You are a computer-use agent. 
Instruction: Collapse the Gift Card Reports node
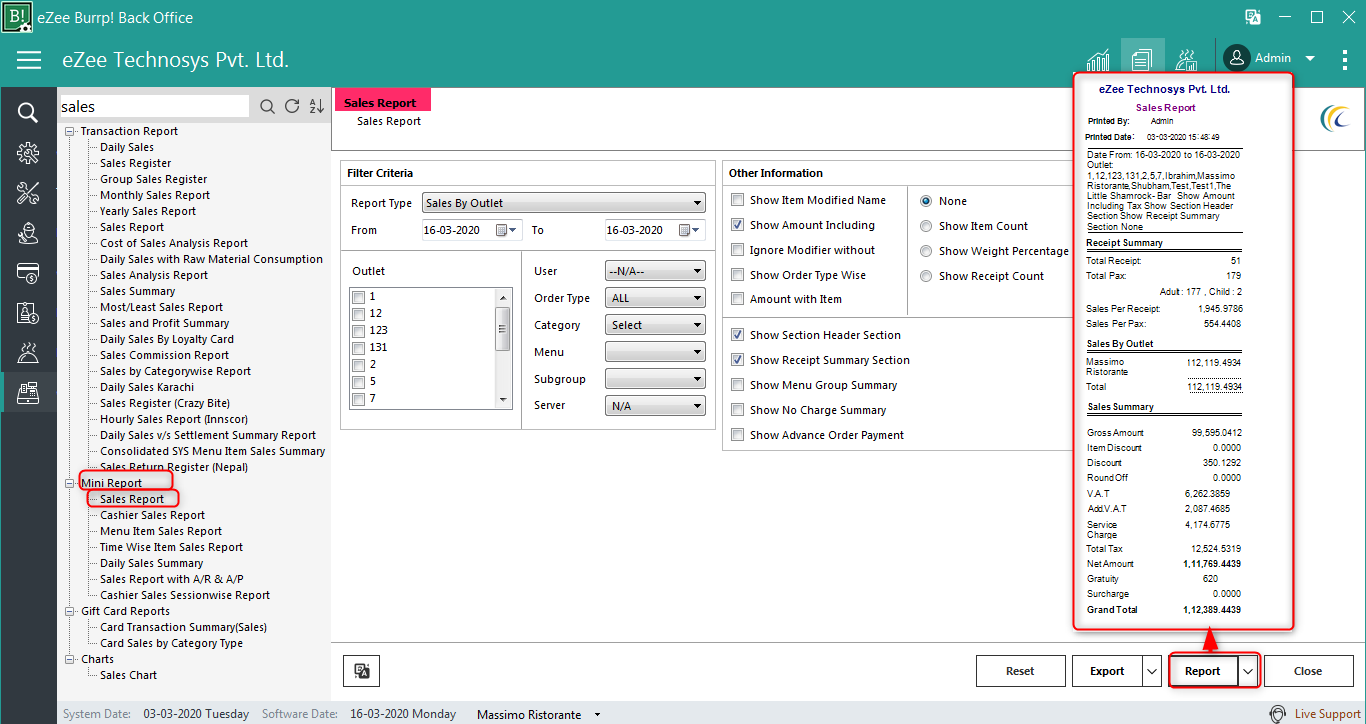click(x=70, y=611)
